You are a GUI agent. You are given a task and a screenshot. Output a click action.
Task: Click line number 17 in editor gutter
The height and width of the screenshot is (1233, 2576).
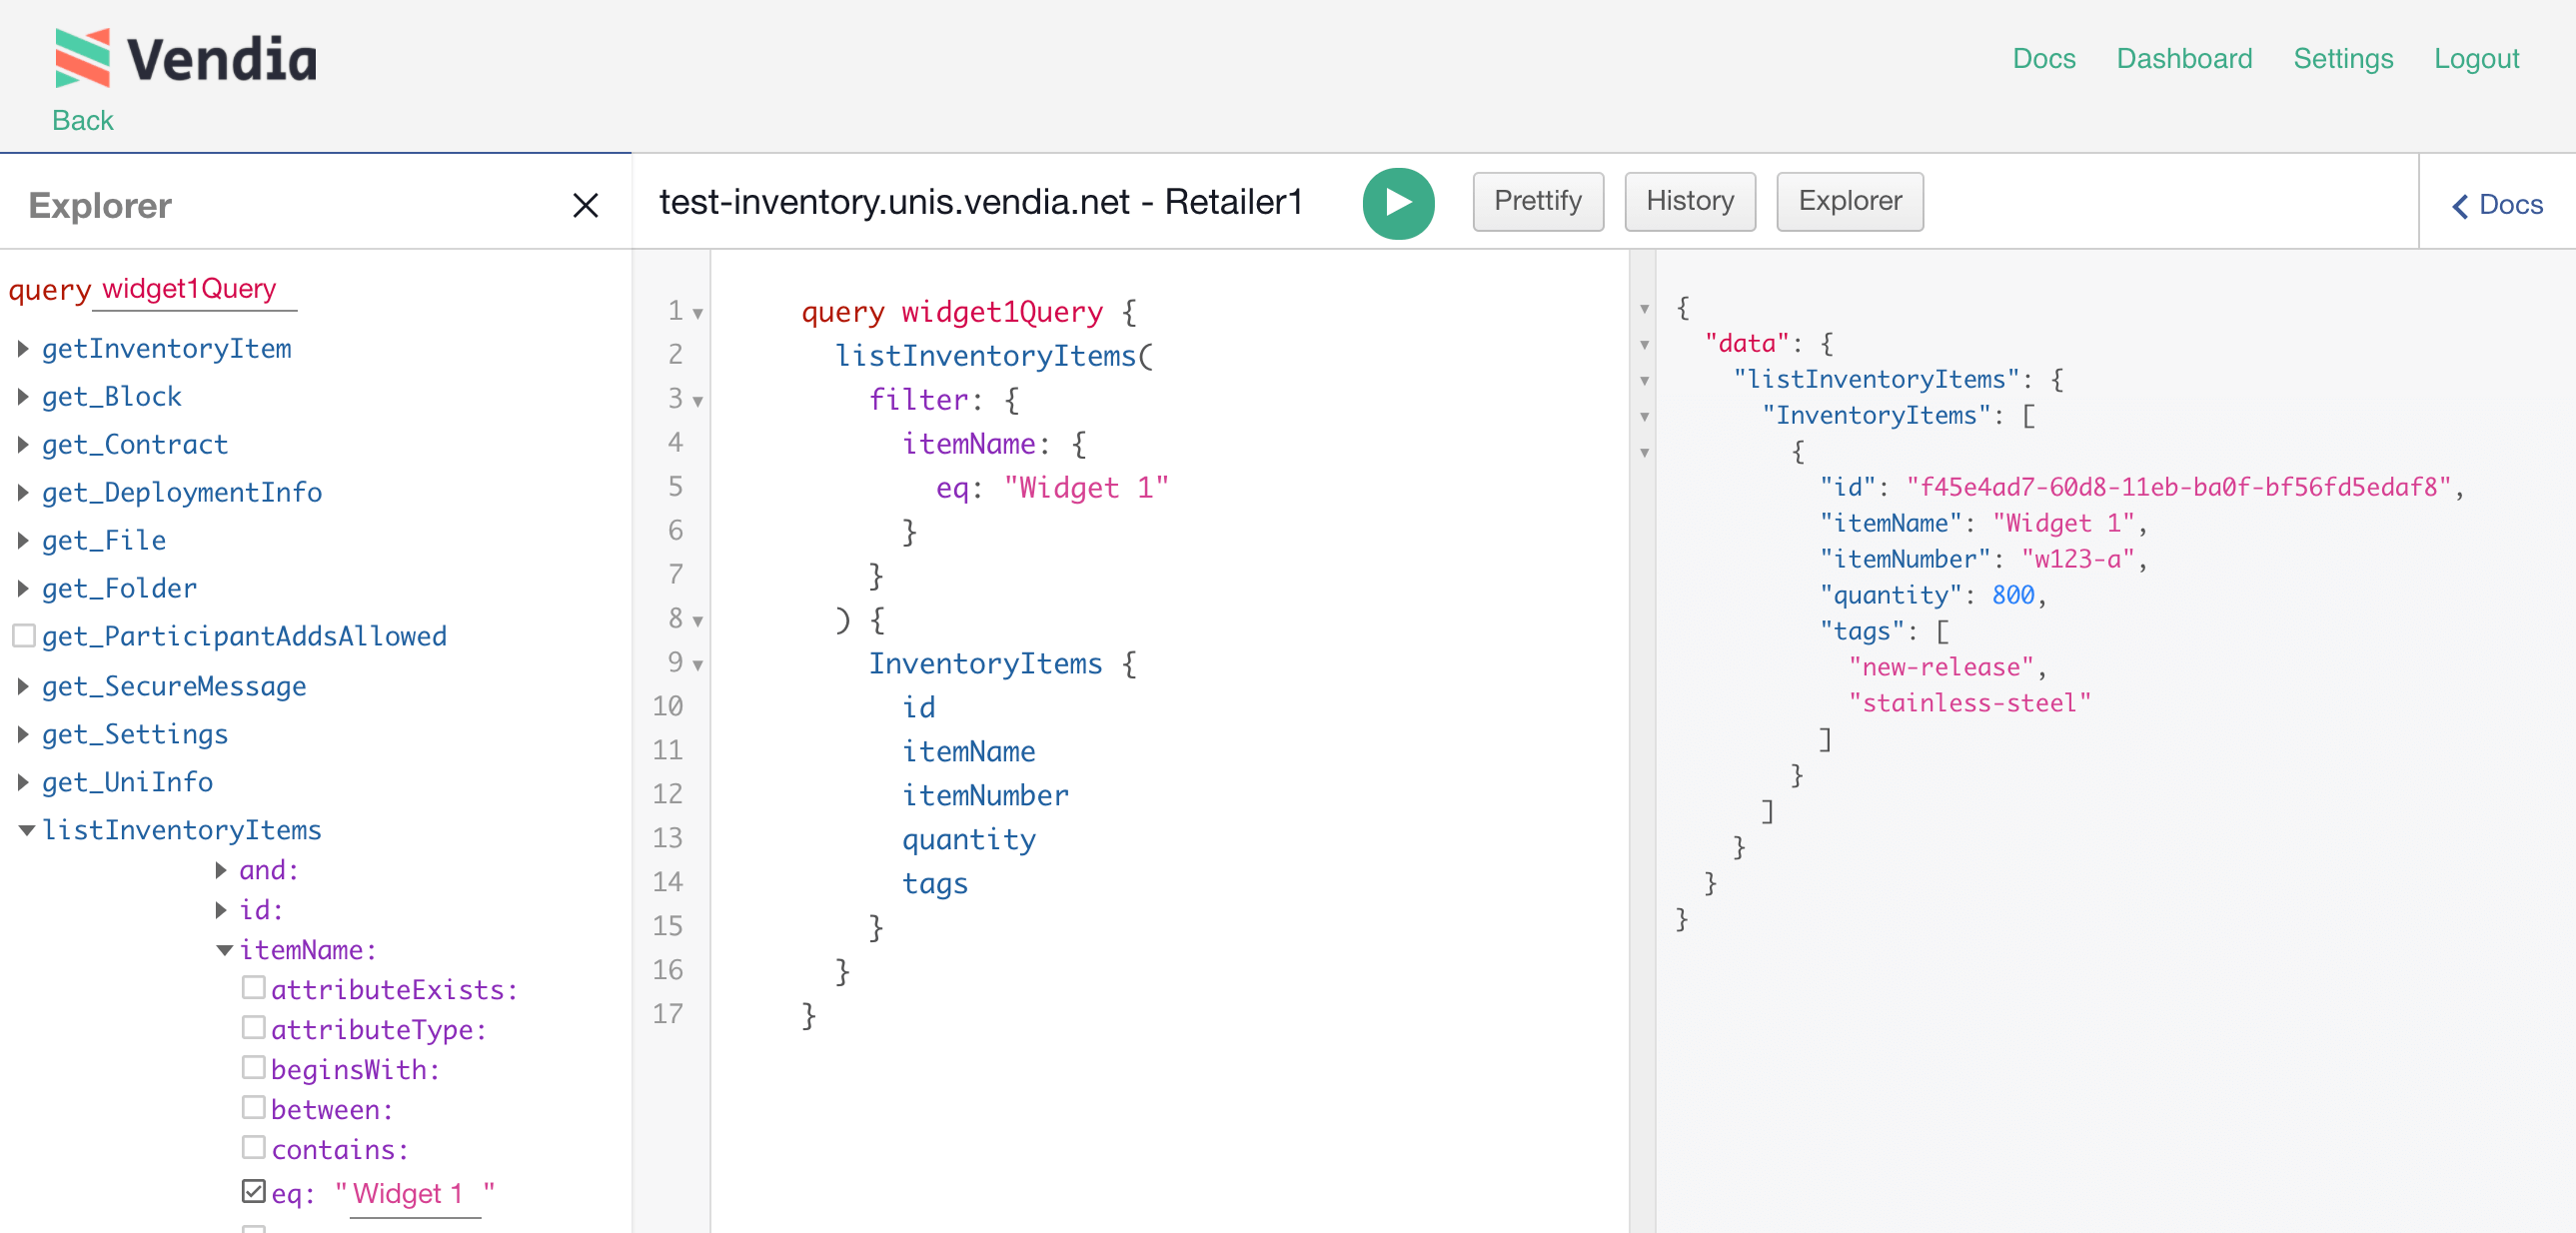pyautogui.click(x=667, y=1014)
